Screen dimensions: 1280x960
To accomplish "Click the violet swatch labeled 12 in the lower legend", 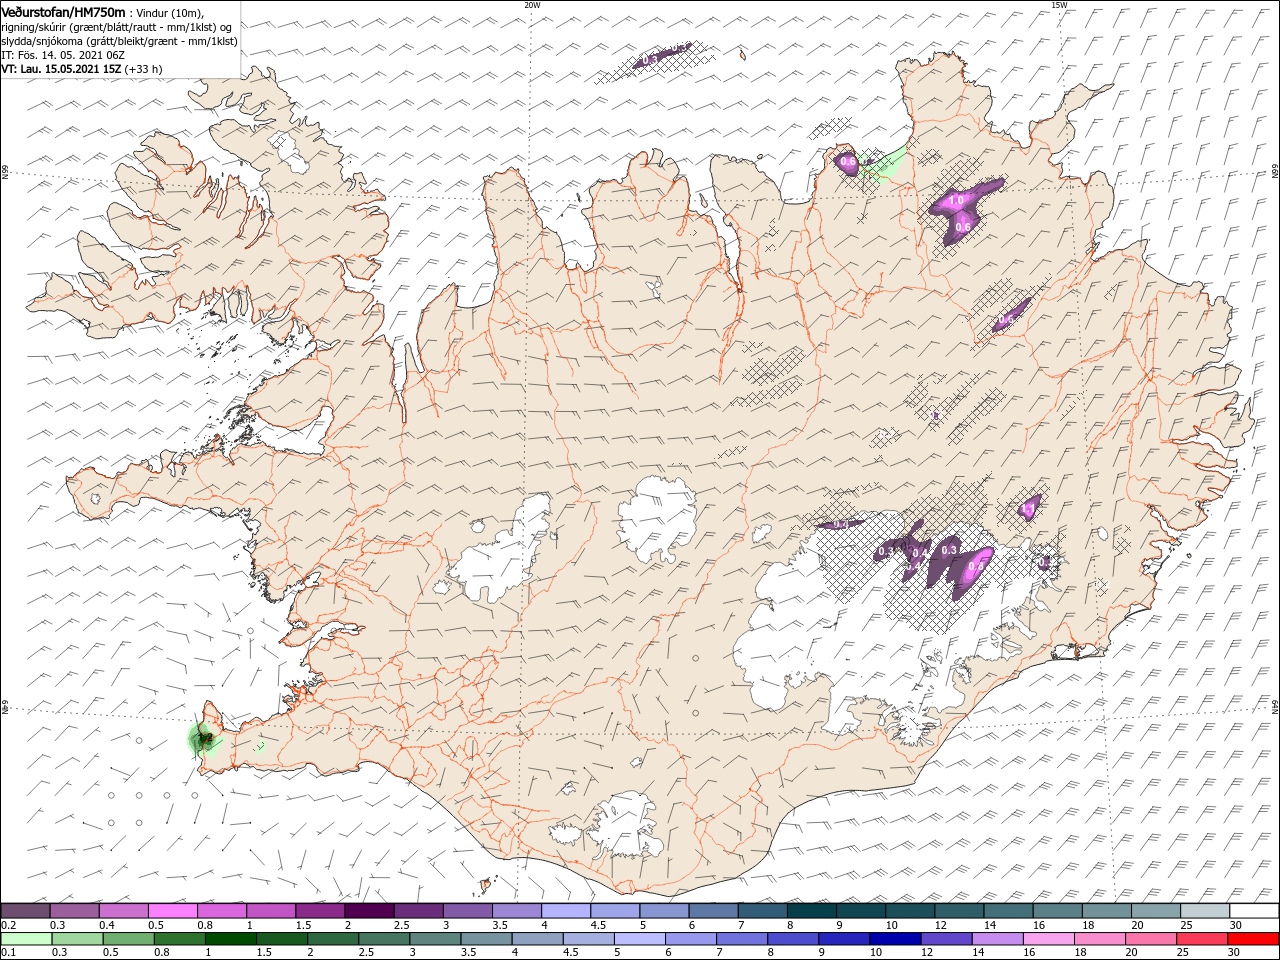I will coord(947,939).
